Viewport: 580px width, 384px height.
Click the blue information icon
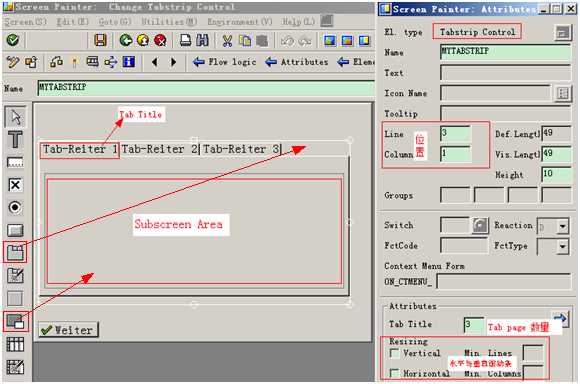point(129,62)
